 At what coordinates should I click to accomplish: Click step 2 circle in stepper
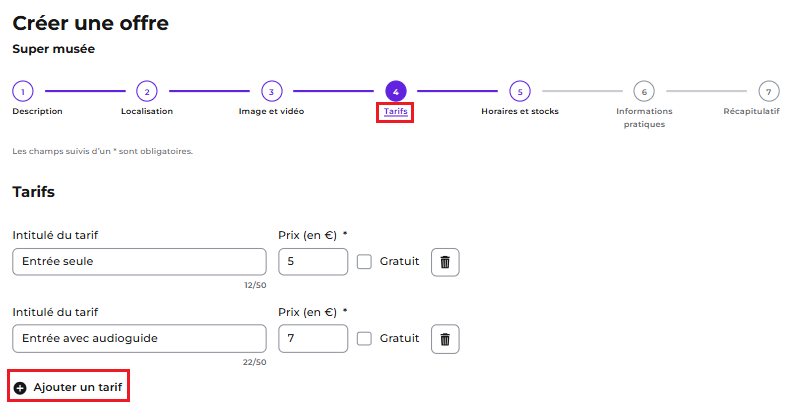(147, 92)
